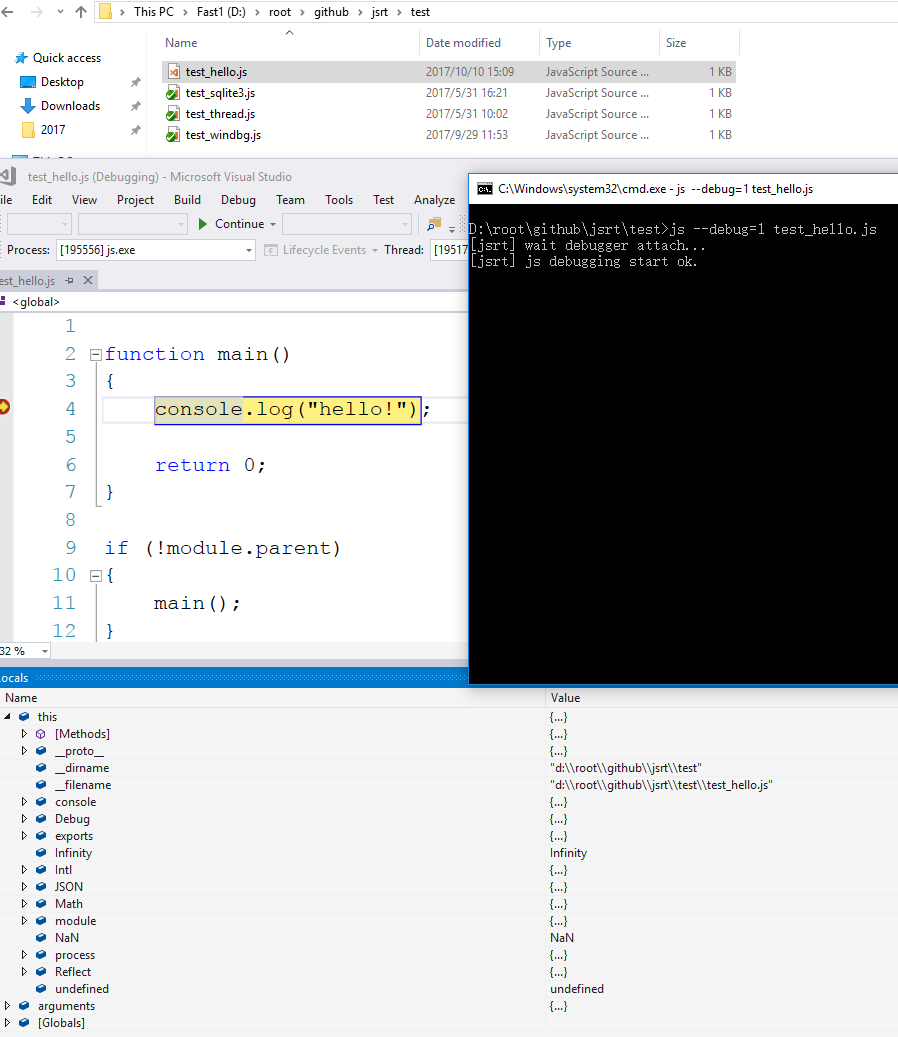Image resolution: width=898 pixels, height=1037 pixels.
Task: Open the Build menu
Action: point(187,200)
